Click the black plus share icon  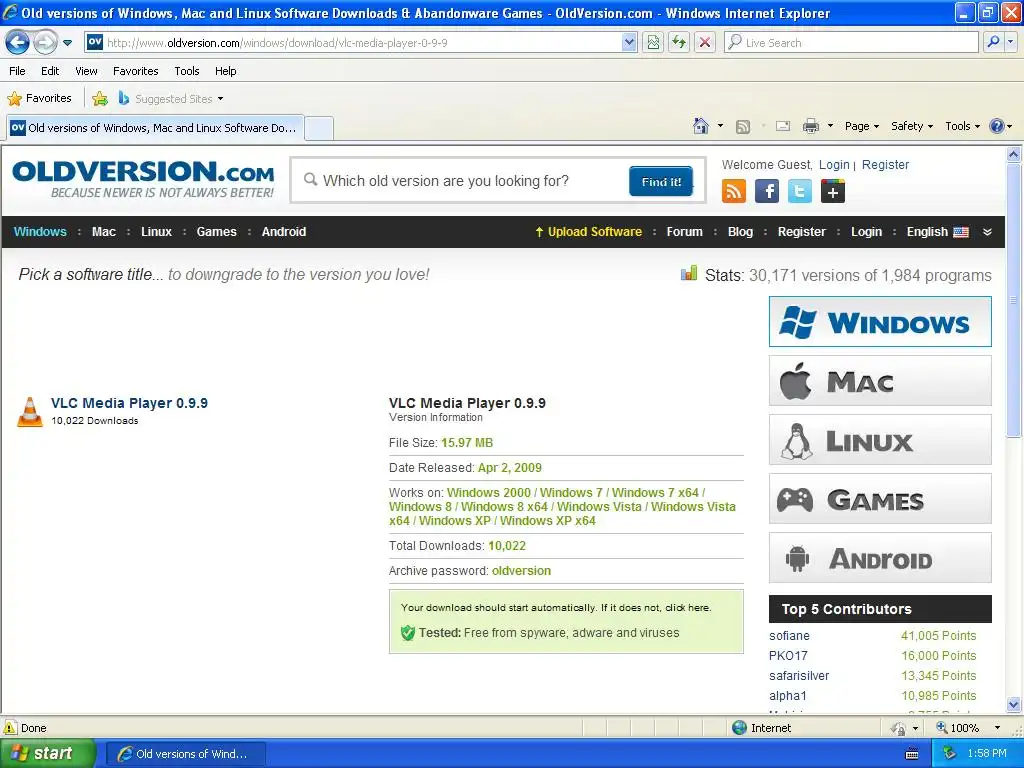coord(833,191)
